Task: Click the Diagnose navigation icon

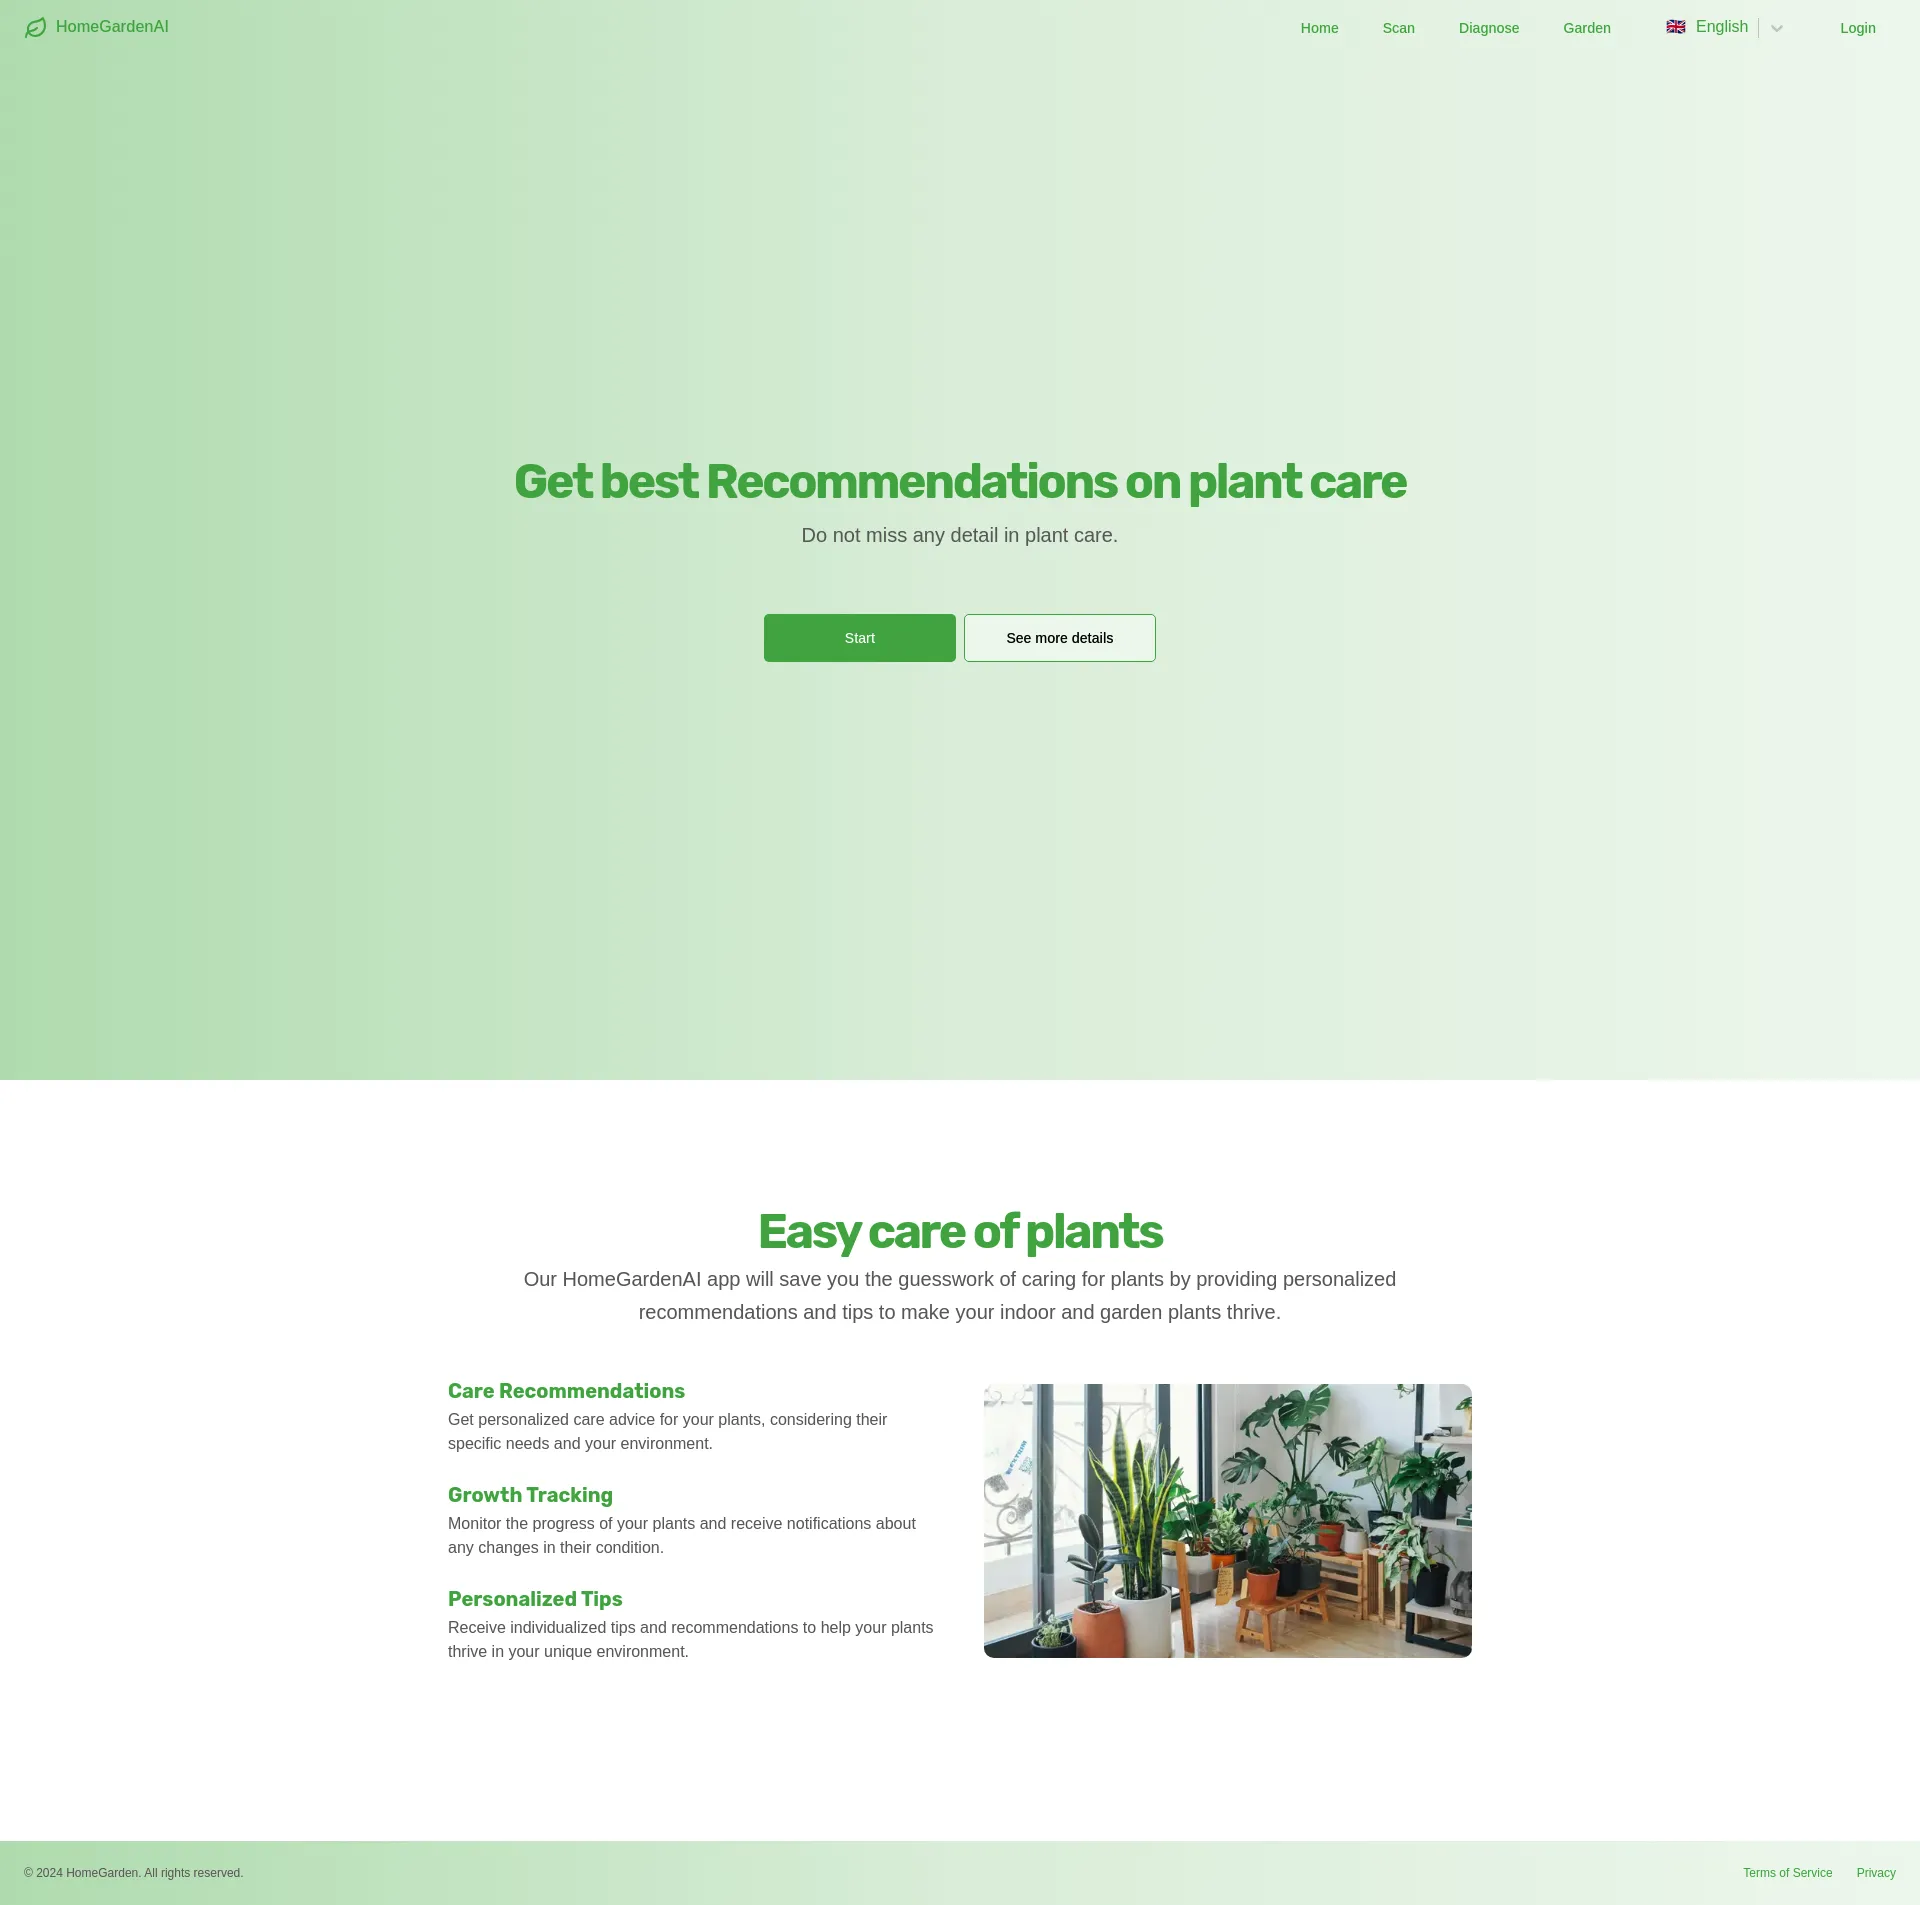Action: tap(1489, 26)
